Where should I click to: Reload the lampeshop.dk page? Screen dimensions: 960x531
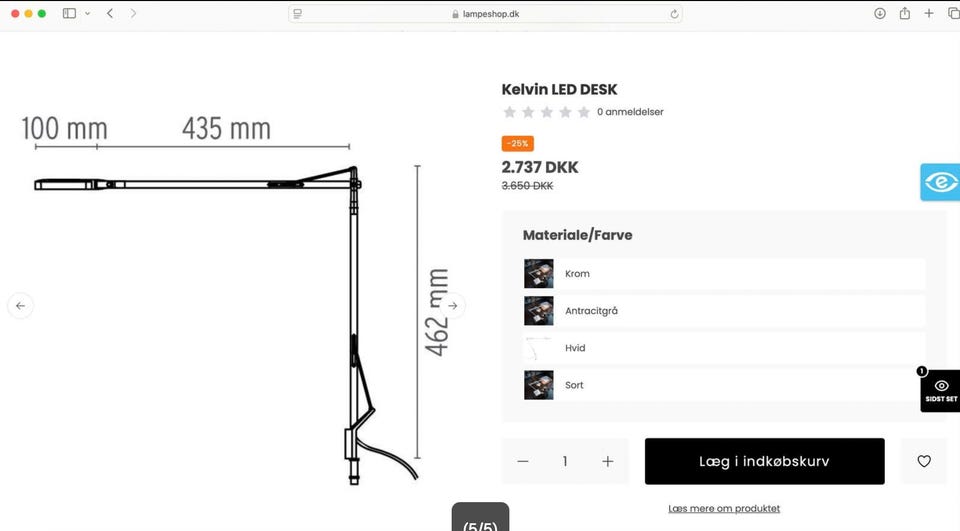pos(674,14)
